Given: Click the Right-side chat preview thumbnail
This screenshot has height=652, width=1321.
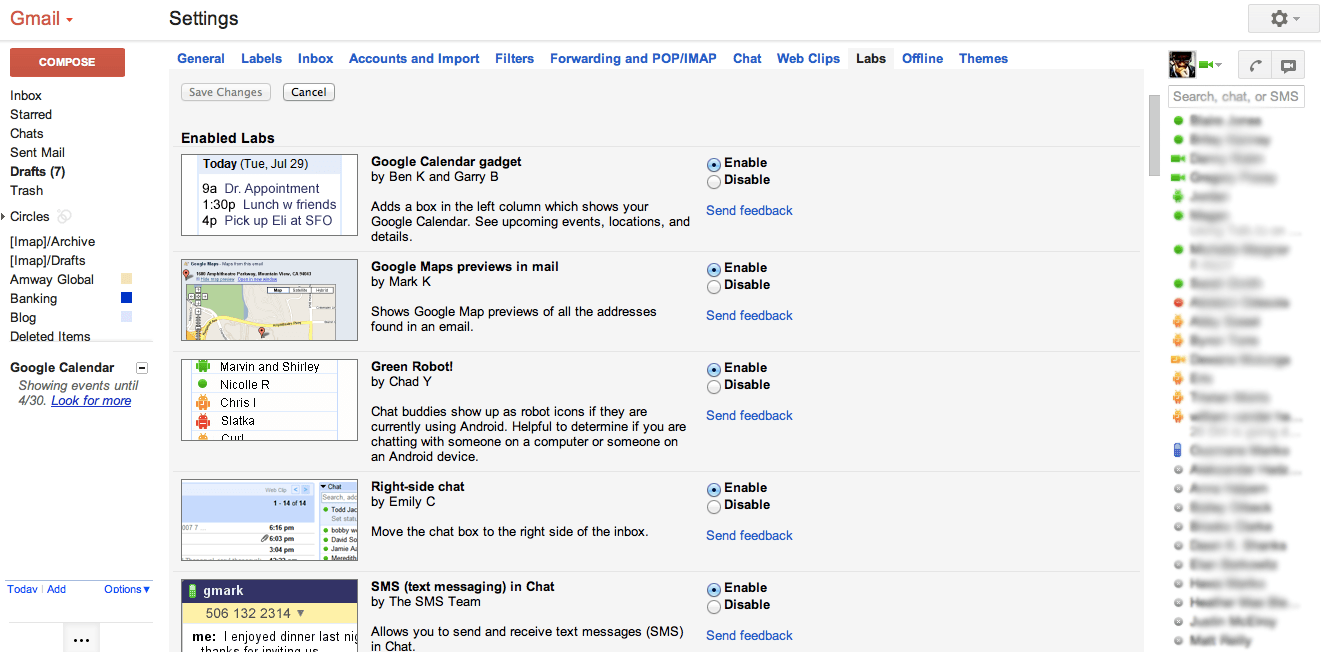Looking at the screenshot, I should [269, 520].
